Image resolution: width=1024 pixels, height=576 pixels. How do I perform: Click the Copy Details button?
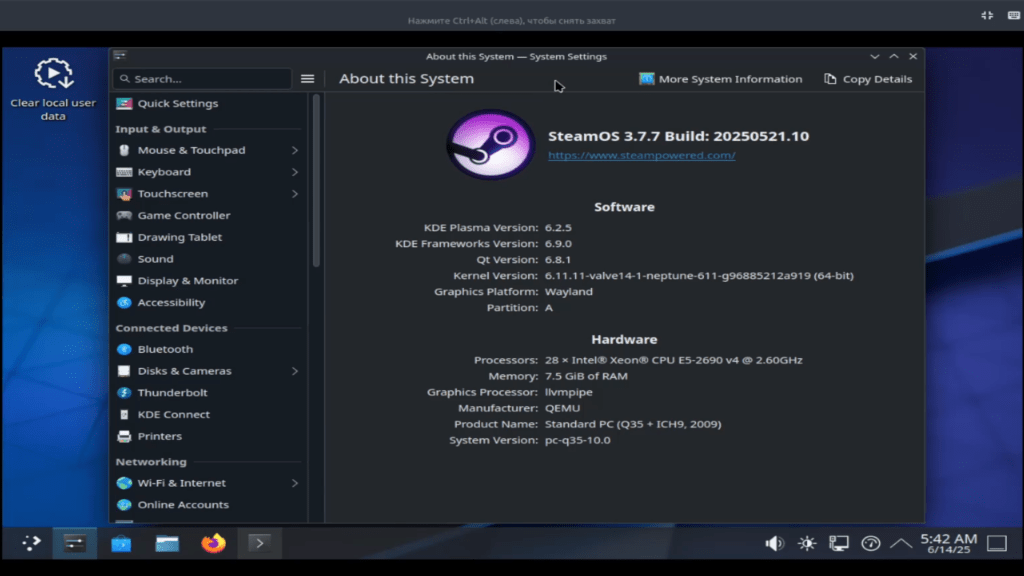pyautogui.click(x=868, y=79)
